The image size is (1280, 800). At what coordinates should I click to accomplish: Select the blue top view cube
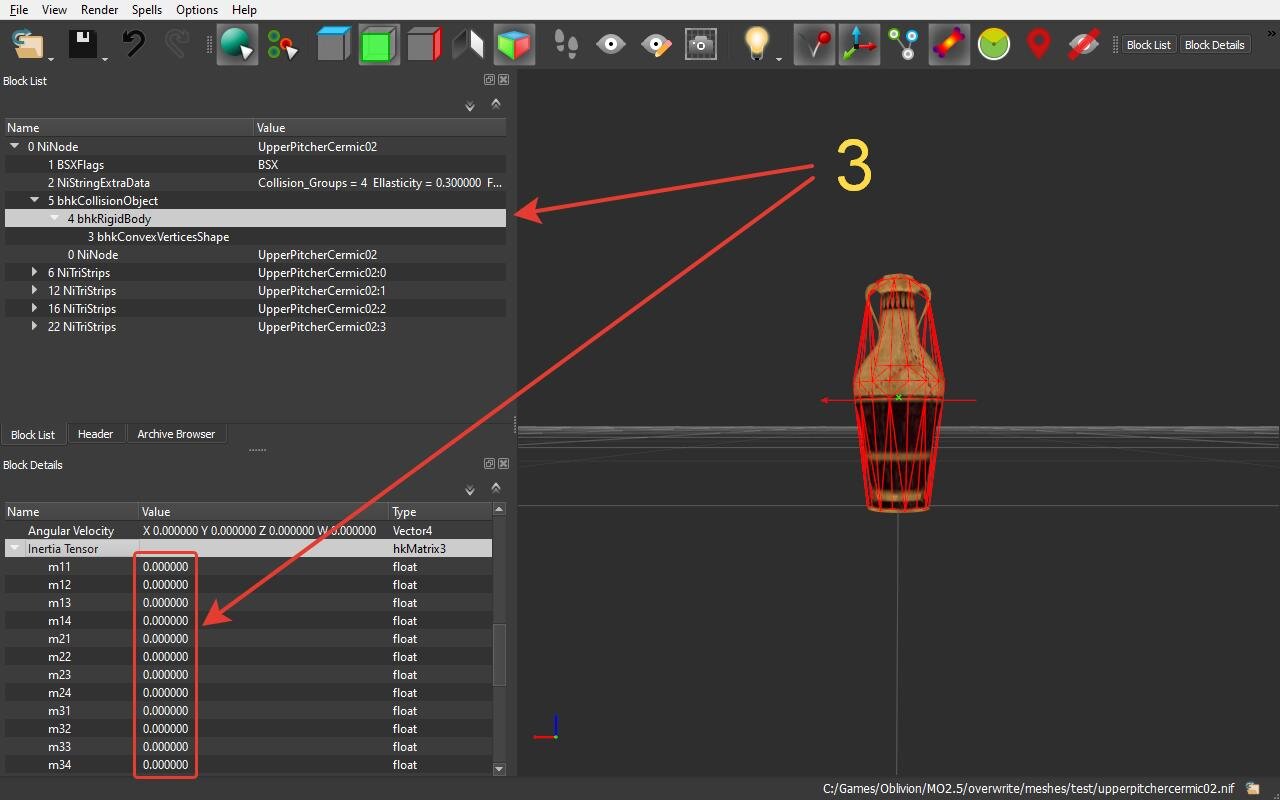coord(333,45)
